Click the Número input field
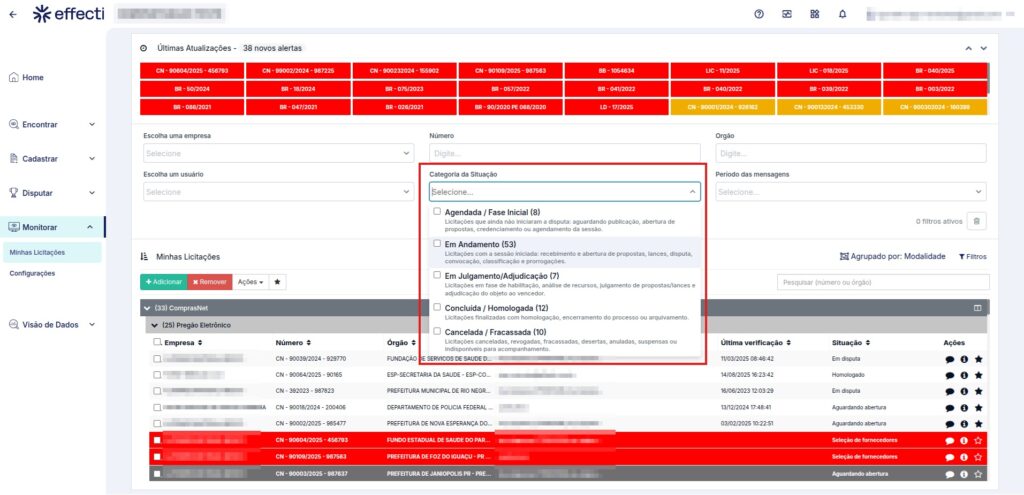The height and width of the screenshot is (495, 1024). tap(565, 153)
